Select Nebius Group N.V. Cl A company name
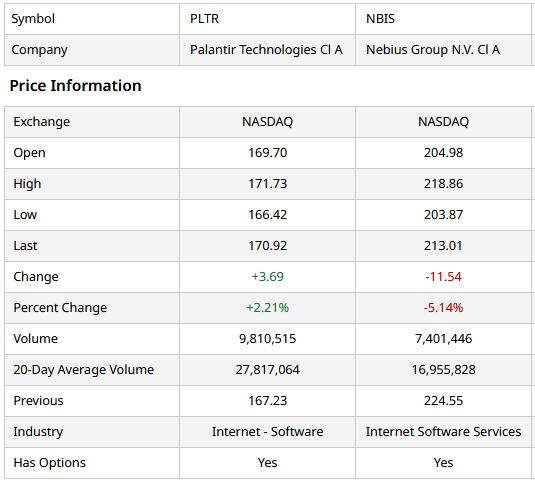This screenshot has width=535, height=485. coord(433,50)
